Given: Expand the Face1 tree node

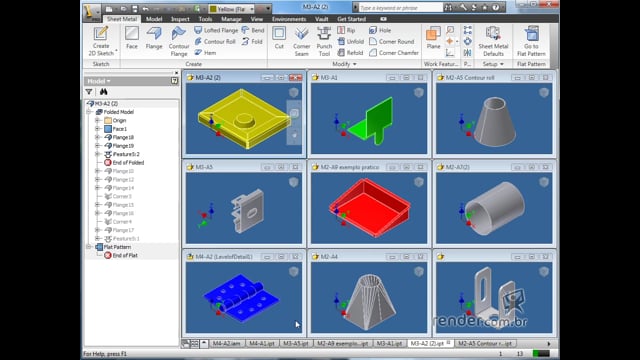Looking at the screenshot, I should [x=97, y=129].
